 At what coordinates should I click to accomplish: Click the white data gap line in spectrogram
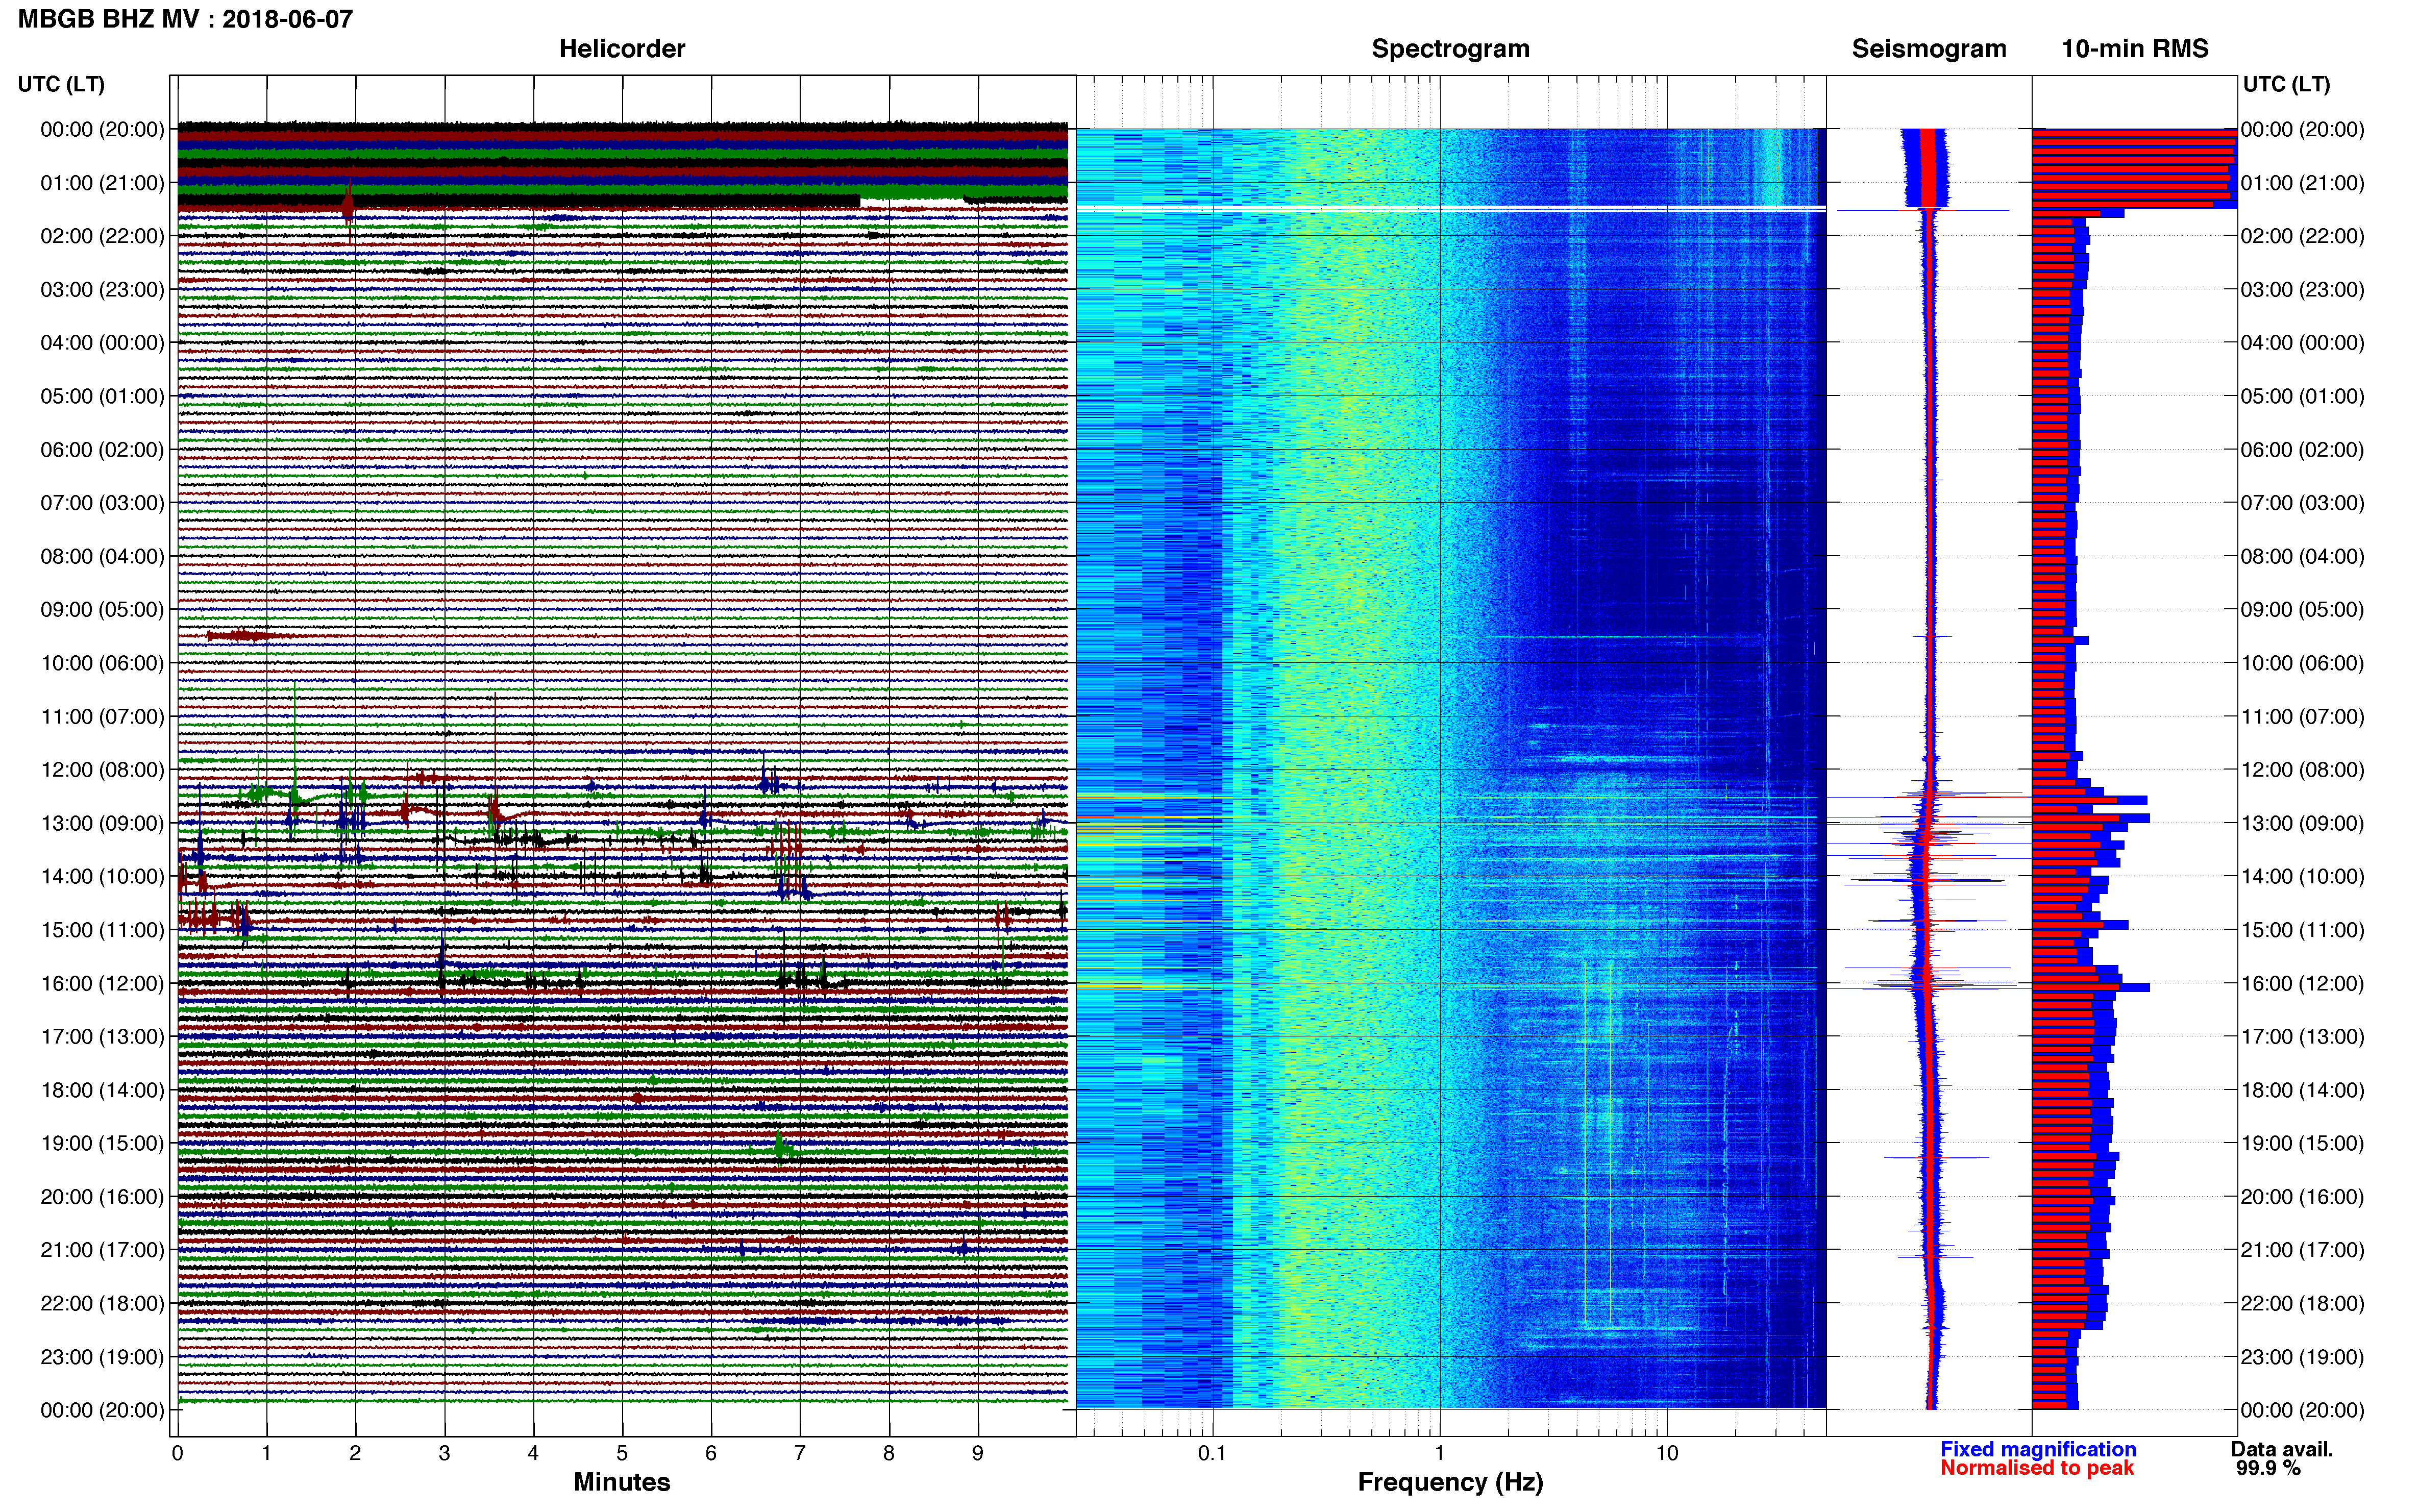(1451, 208)
